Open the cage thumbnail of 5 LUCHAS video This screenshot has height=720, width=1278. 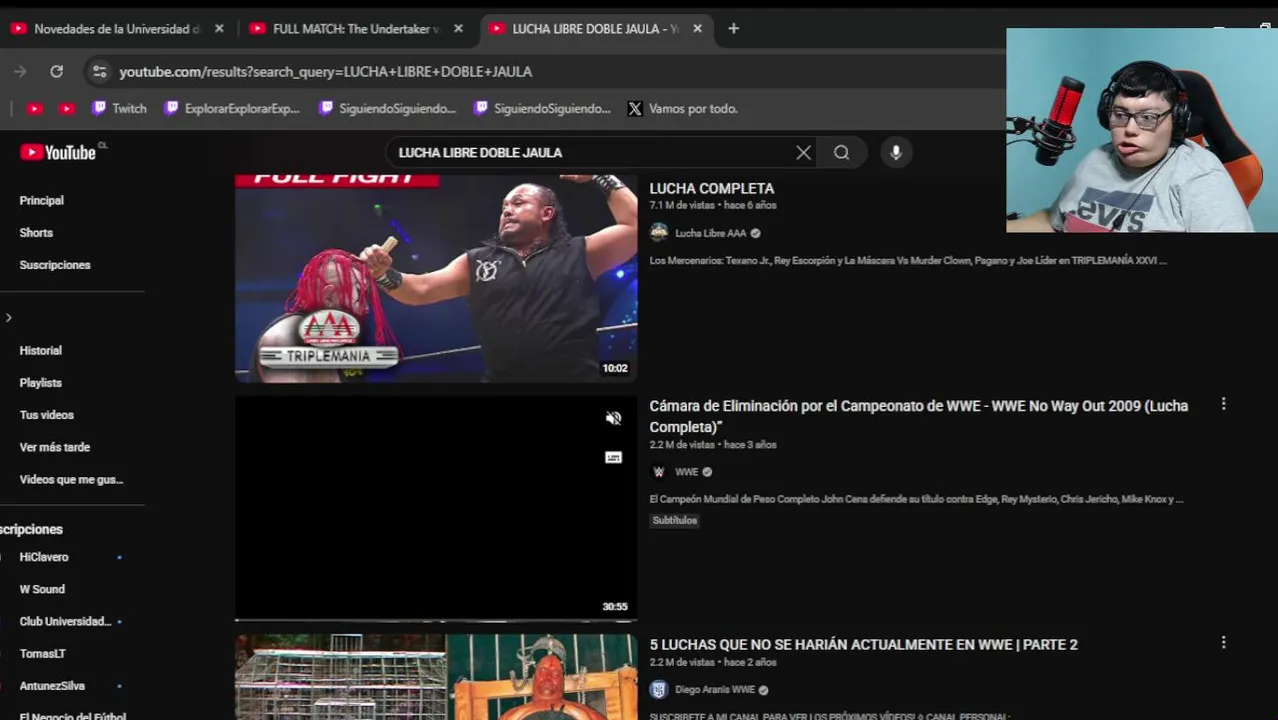click(436, 677)
